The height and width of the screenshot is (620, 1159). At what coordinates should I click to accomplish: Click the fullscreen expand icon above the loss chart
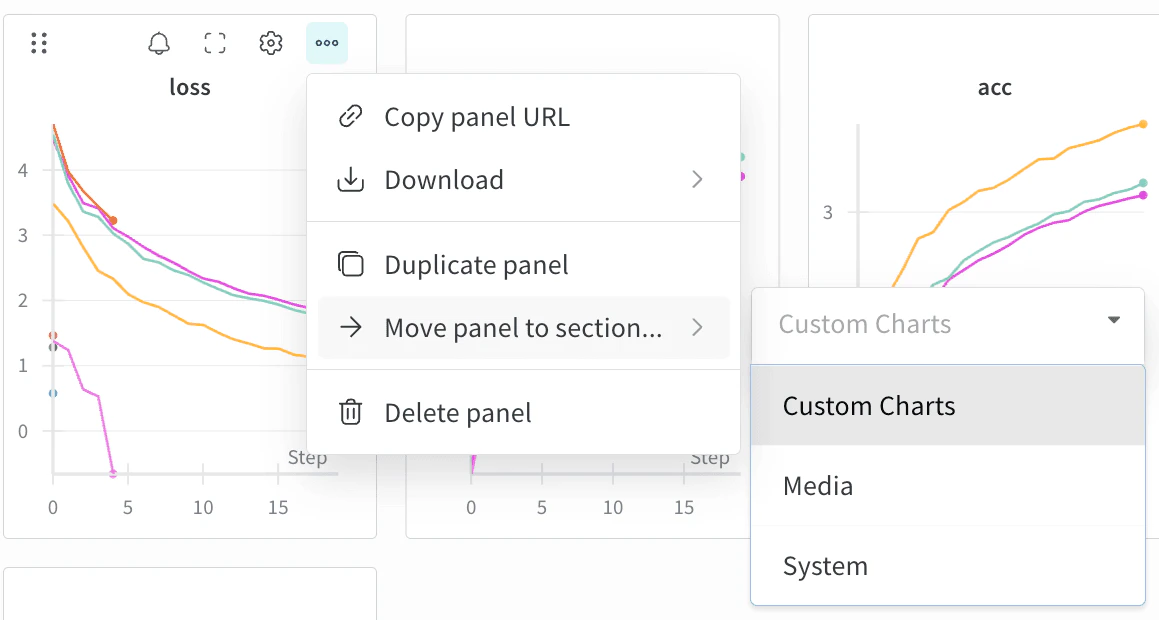[x=215, y=43]
